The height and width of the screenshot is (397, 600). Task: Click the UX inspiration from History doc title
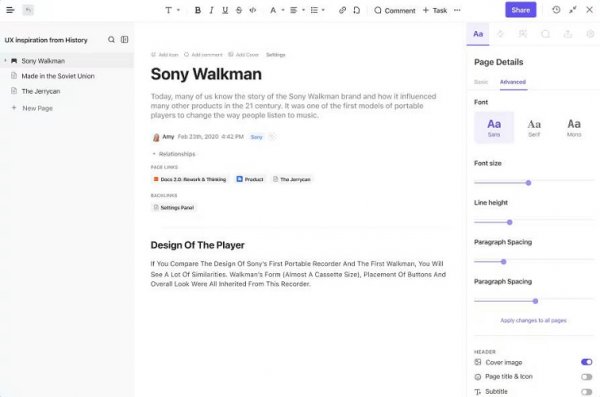click(x=46, y=40)
